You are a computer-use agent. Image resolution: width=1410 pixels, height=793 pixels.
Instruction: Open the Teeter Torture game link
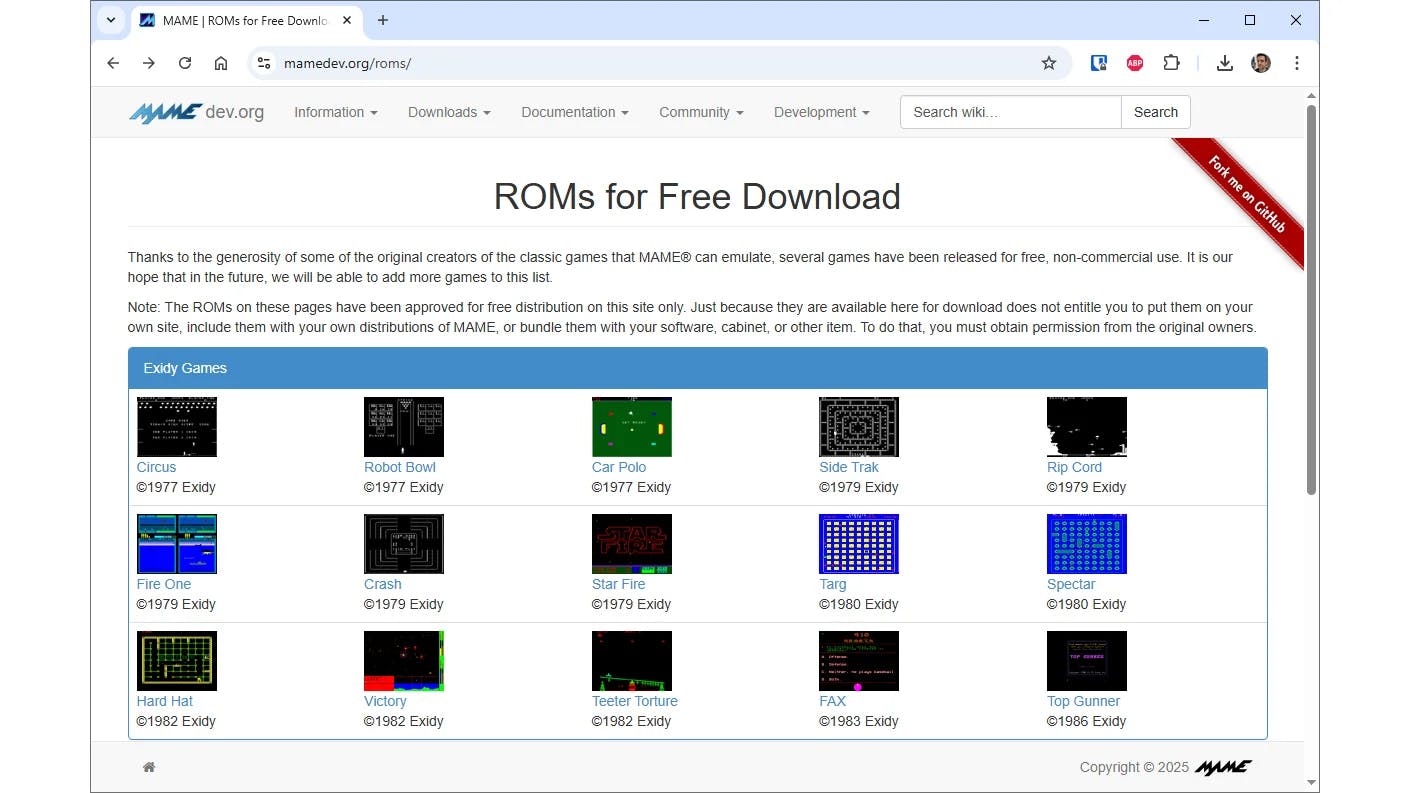(x=635, y=701)
